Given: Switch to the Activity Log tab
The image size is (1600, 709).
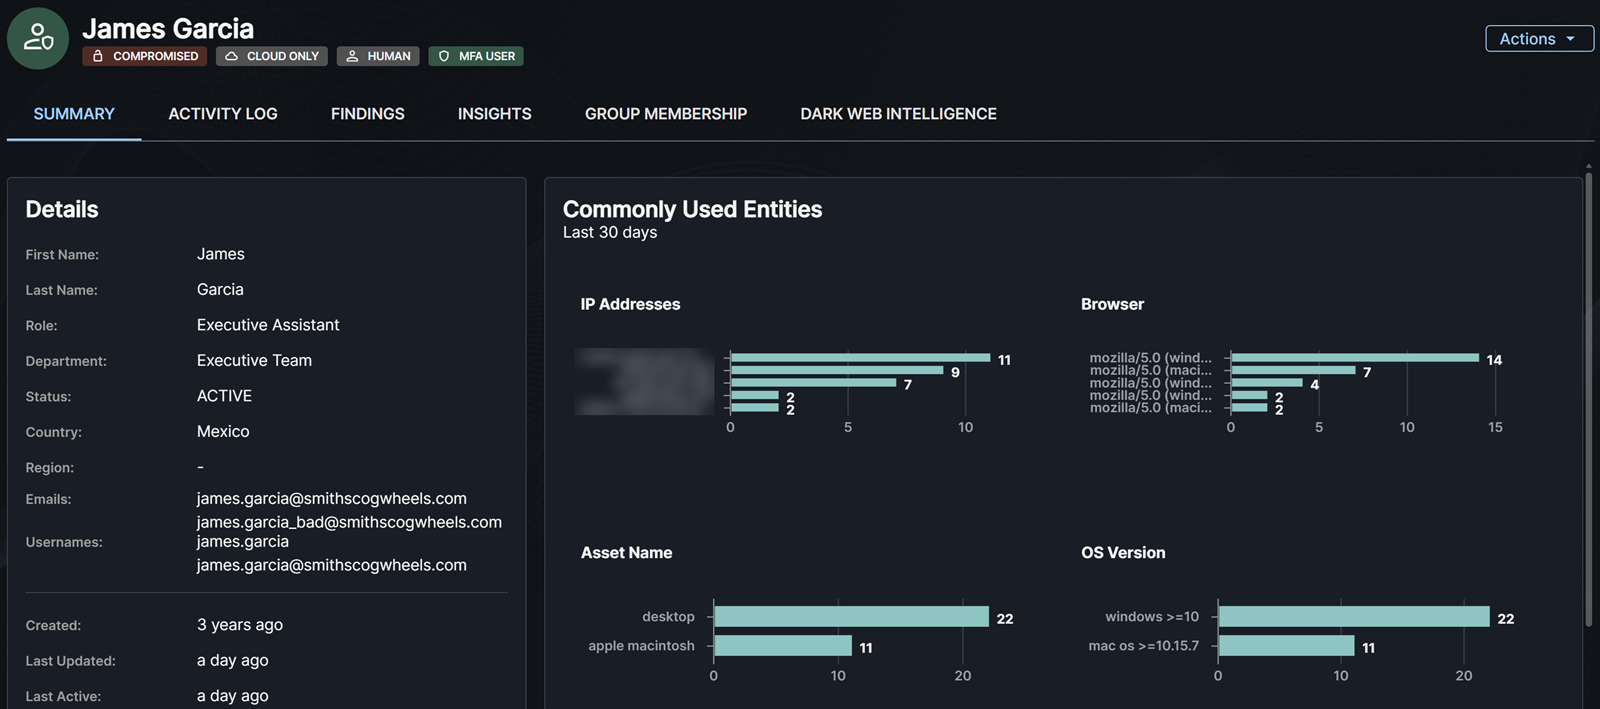Looking at the screenshot, I should (x=222, y=114).
